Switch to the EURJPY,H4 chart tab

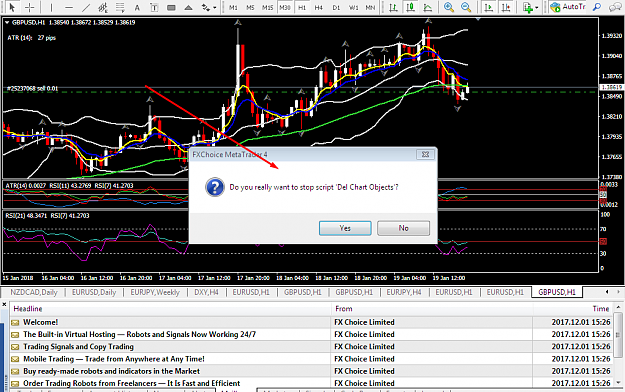click(404, 292)
